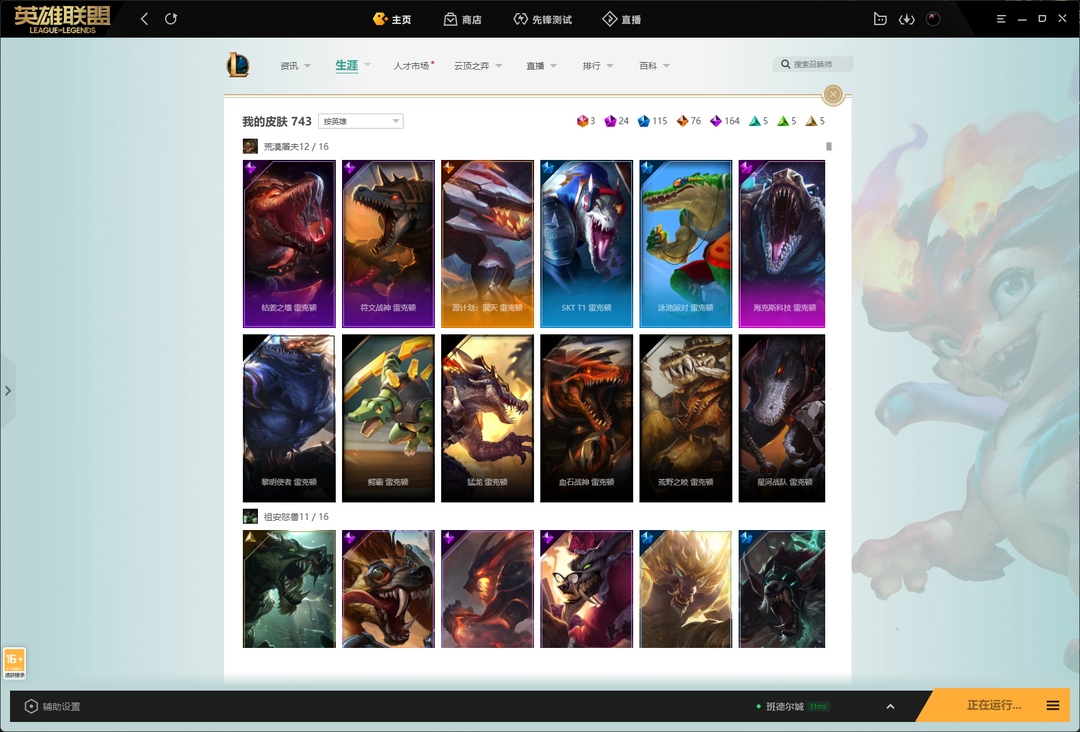Screen dimensions: 1080x732
Task: Click the 荒漠屠夫 champion portrait icon
Action: pyautogui.click(x=250, y=146)
